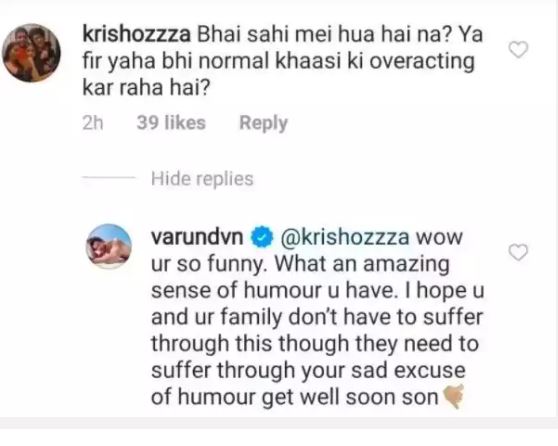Tap the heart icon on varundvn's reply
The width and height of the screenshot is (558, 446).
coord(518,252)
